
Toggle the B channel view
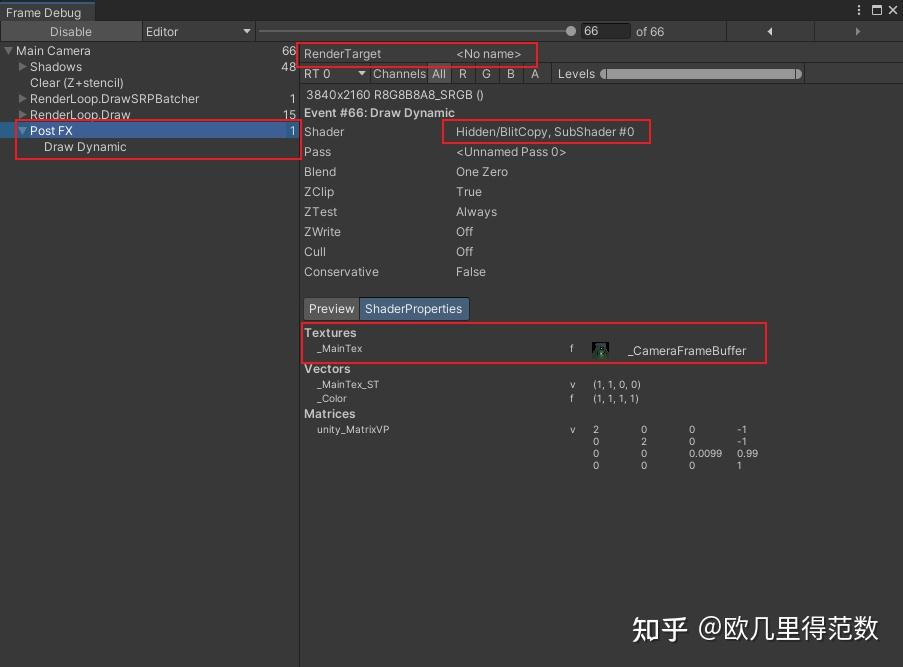click(x=510, y=74)
